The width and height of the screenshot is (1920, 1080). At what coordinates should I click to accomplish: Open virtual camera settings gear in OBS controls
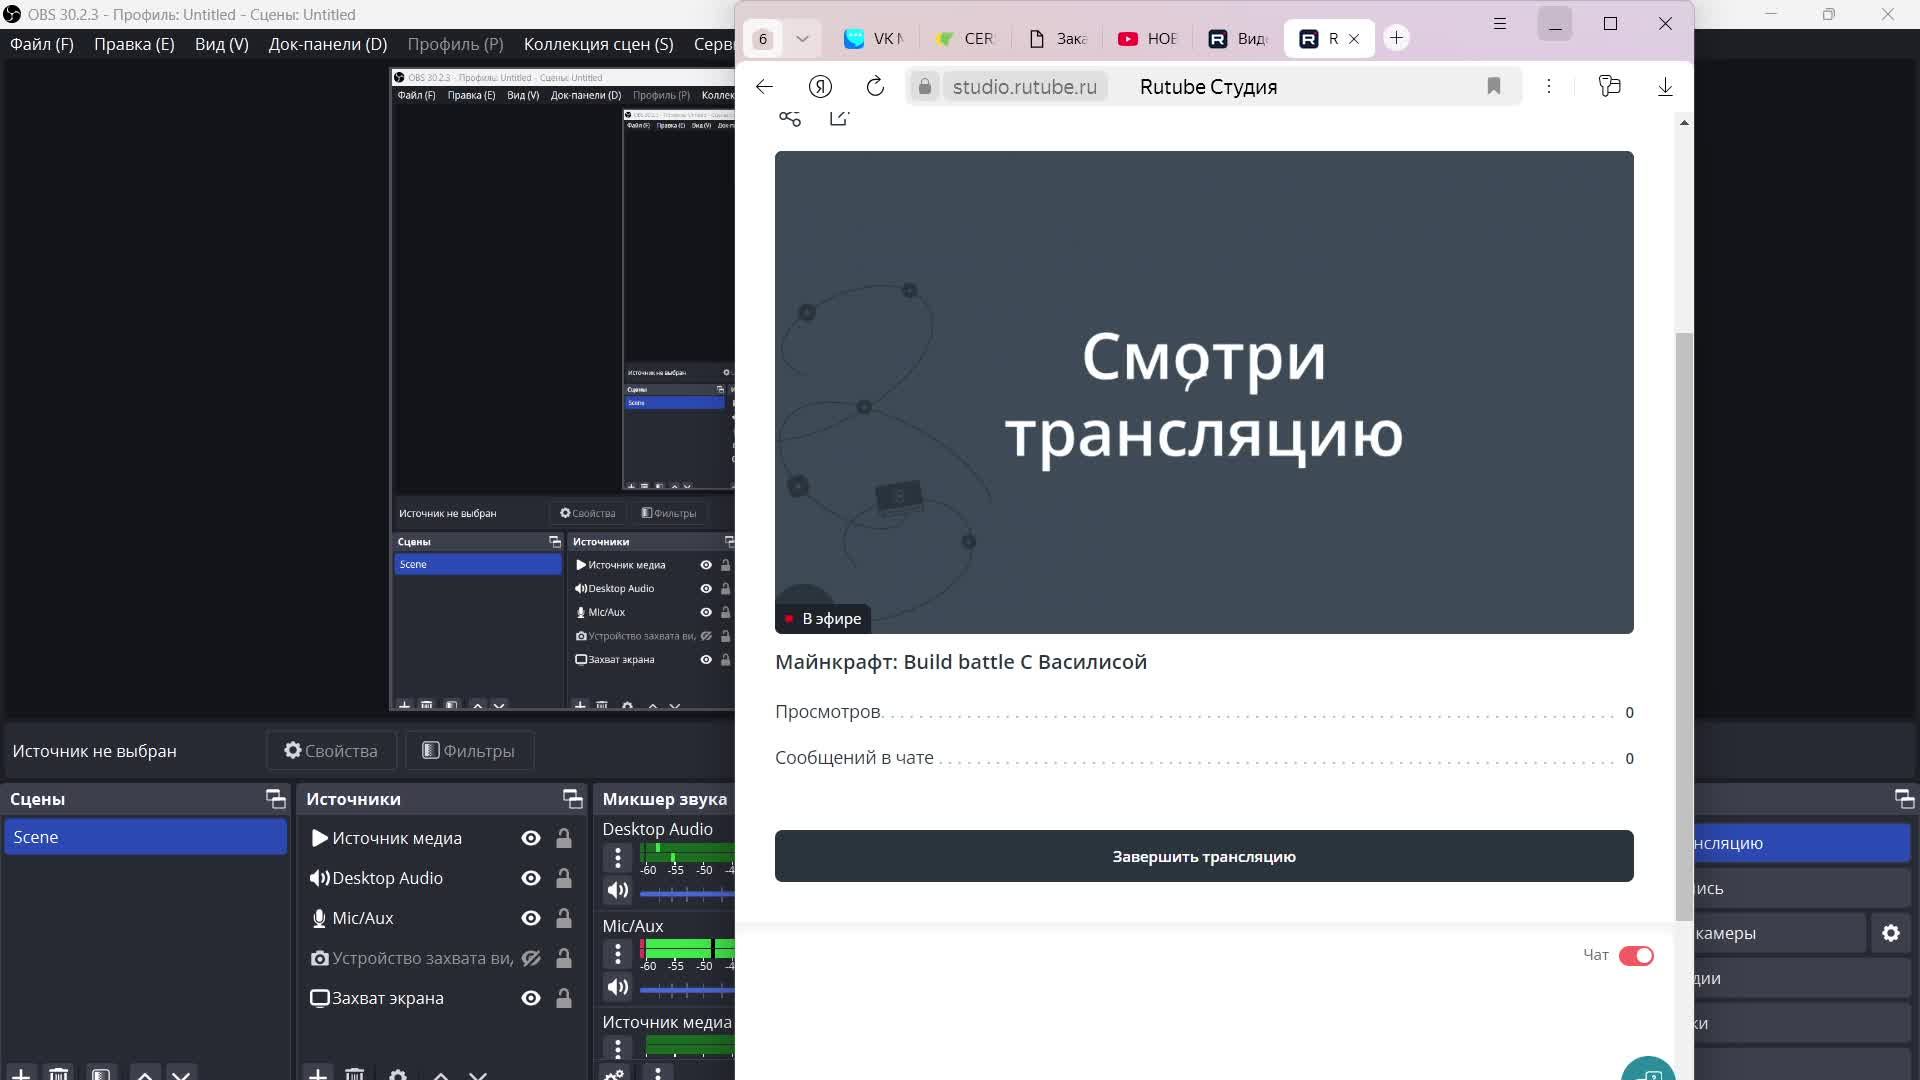coord(1890,933)
